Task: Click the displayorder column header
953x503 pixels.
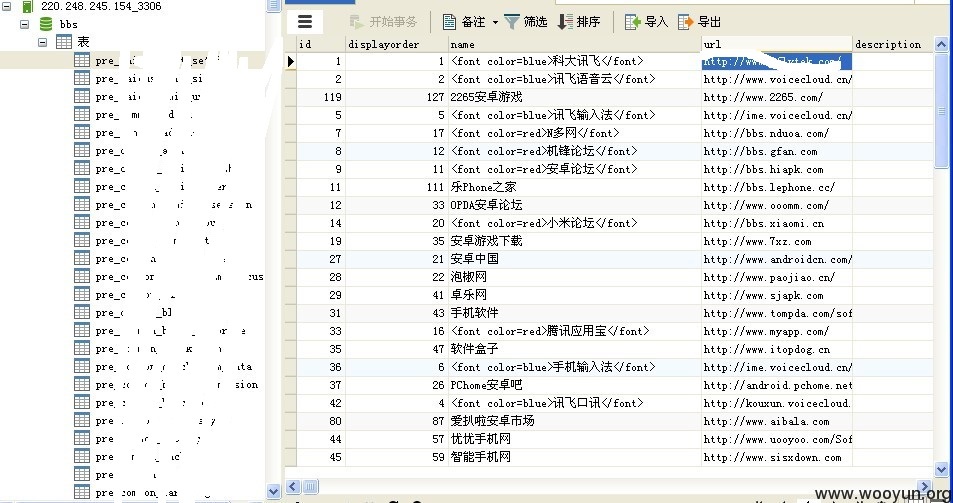Action: click(397, 44)
